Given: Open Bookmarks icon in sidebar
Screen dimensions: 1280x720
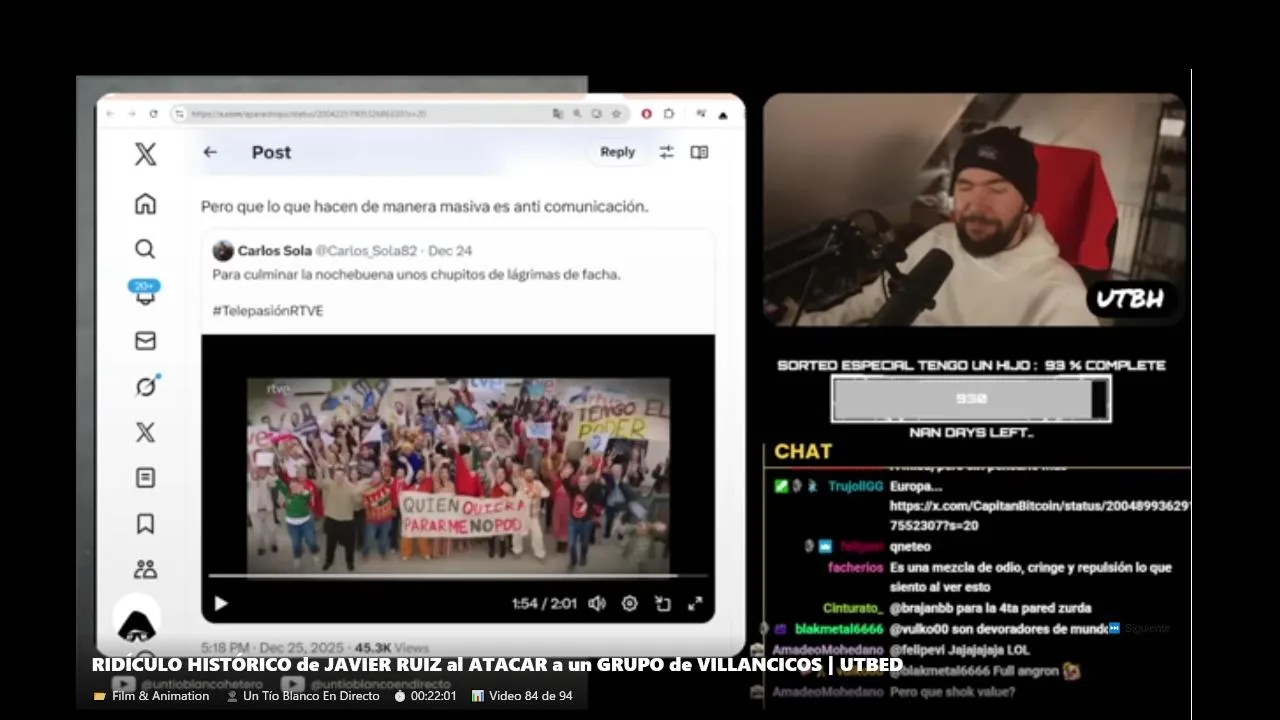Looking at the screenshot, I should [145, 523].
